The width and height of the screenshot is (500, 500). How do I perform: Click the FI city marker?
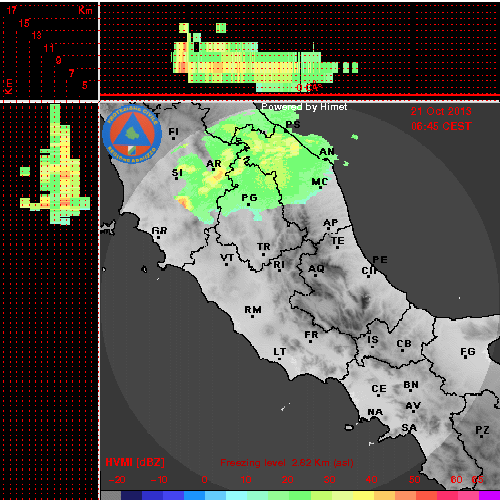173,138
